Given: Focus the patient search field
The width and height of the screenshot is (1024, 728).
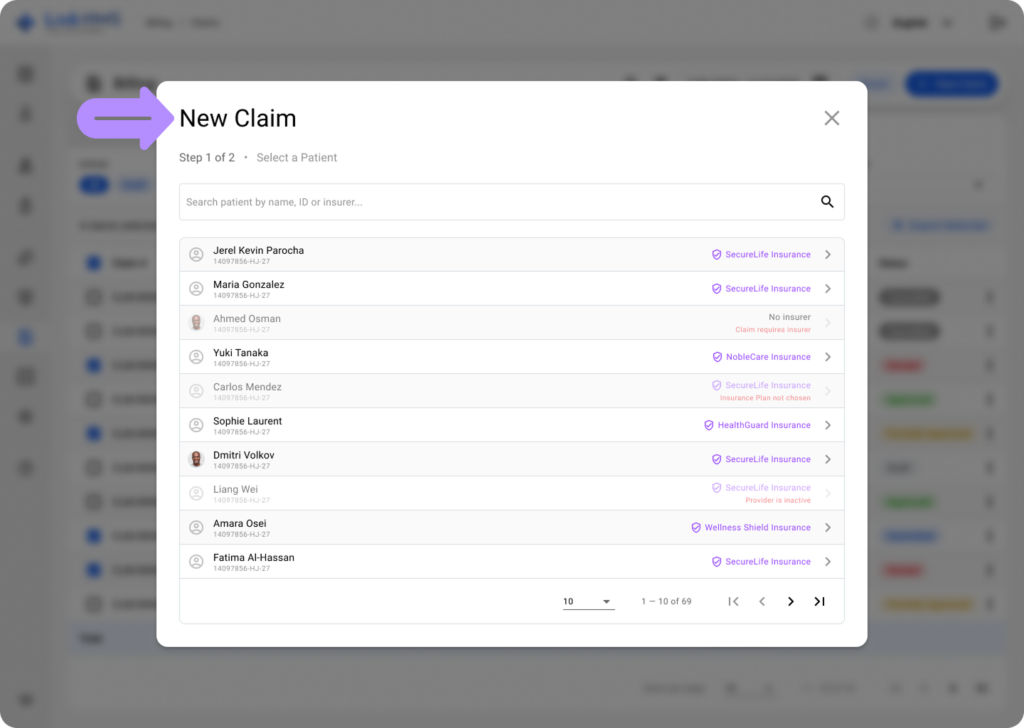Looking at the screenshot, I should point(511,202).
